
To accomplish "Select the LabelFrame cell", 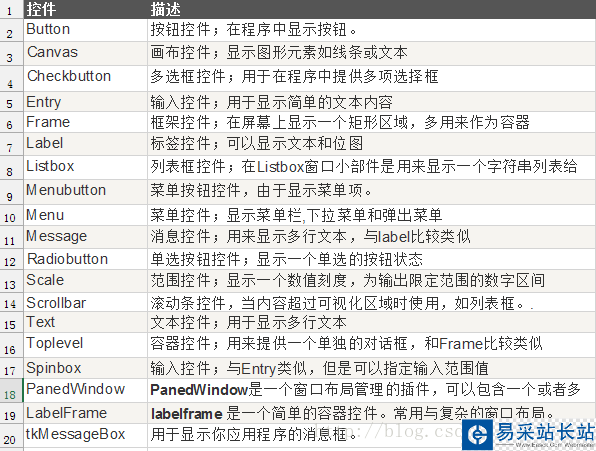I will point(86,413).
